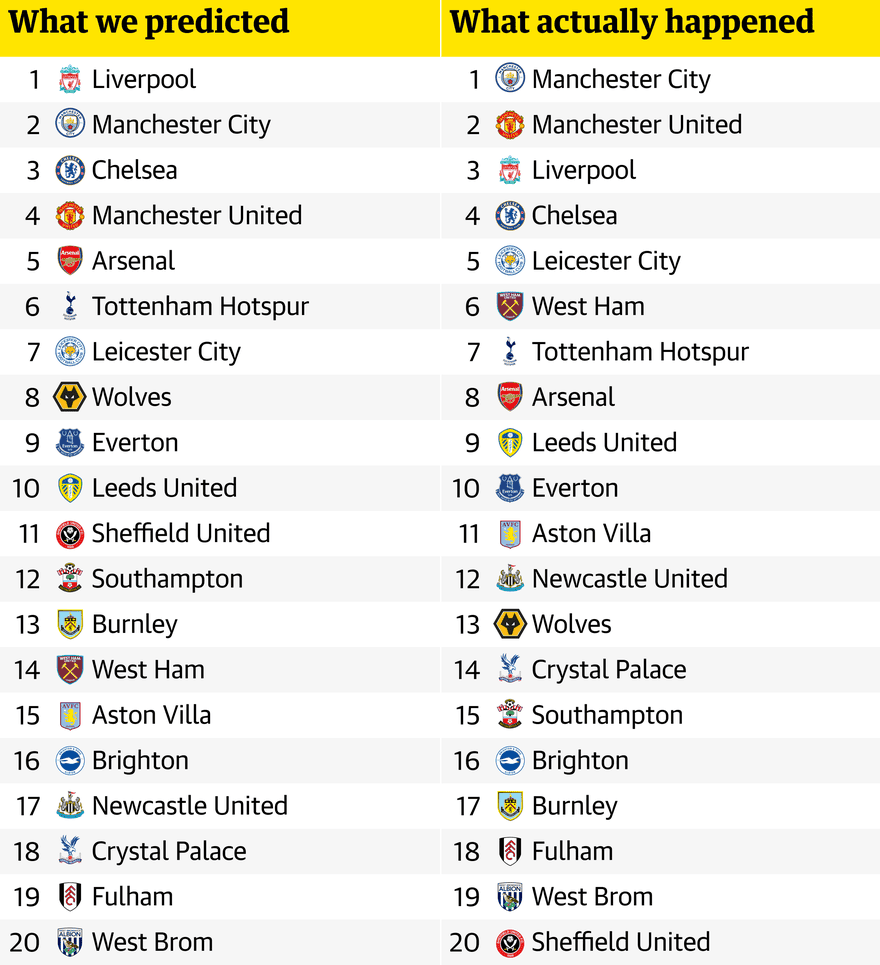Select the Sheffield United crest at actual position 20
This screenshot has height=965, width=880.
[510, 943]
